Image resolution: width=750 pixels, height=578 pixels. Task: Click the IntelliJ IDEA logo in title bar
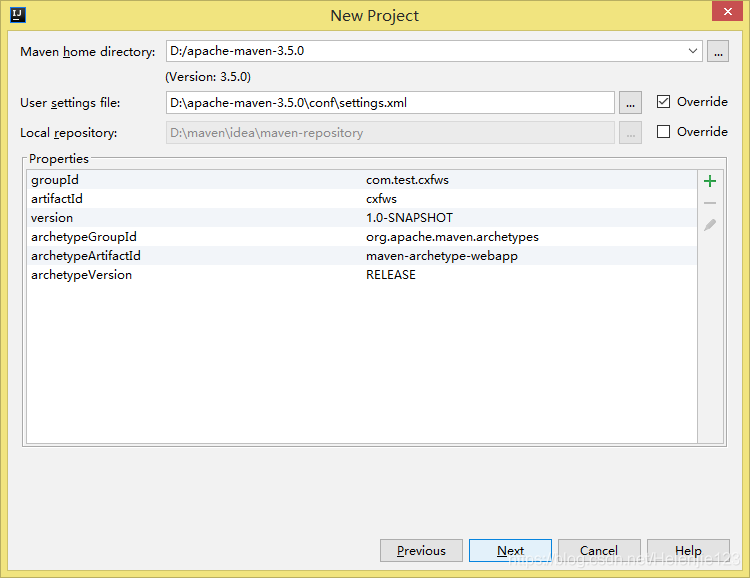(x=18, y=15)
